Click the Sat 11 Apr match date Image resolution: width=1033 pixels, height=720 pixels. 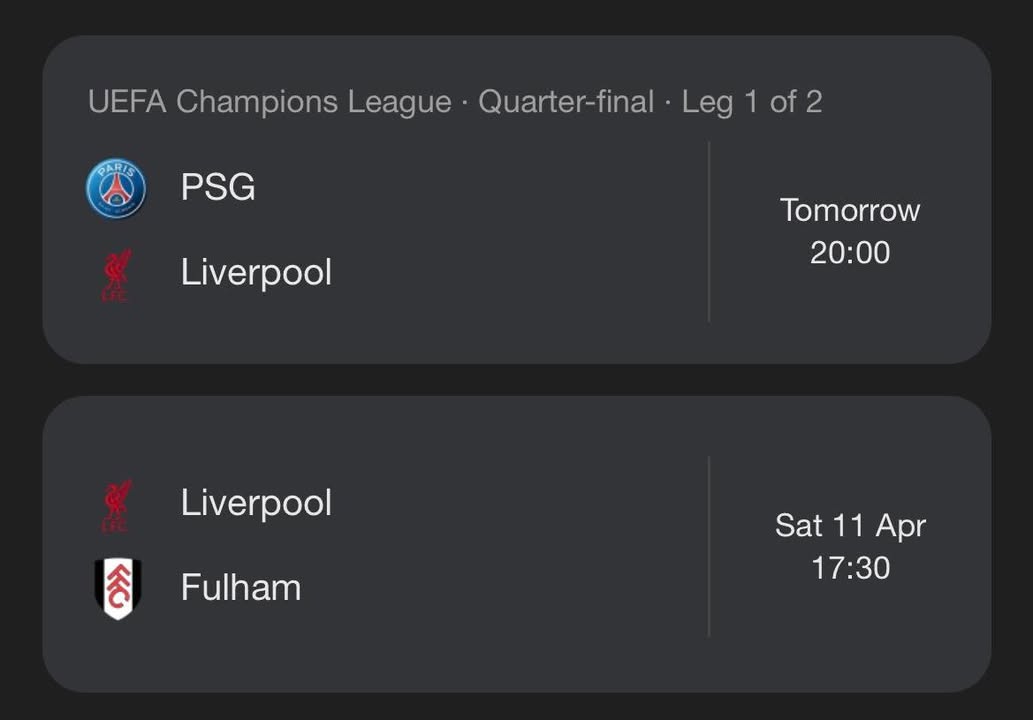pyautogui.click(x=850, y=526)
